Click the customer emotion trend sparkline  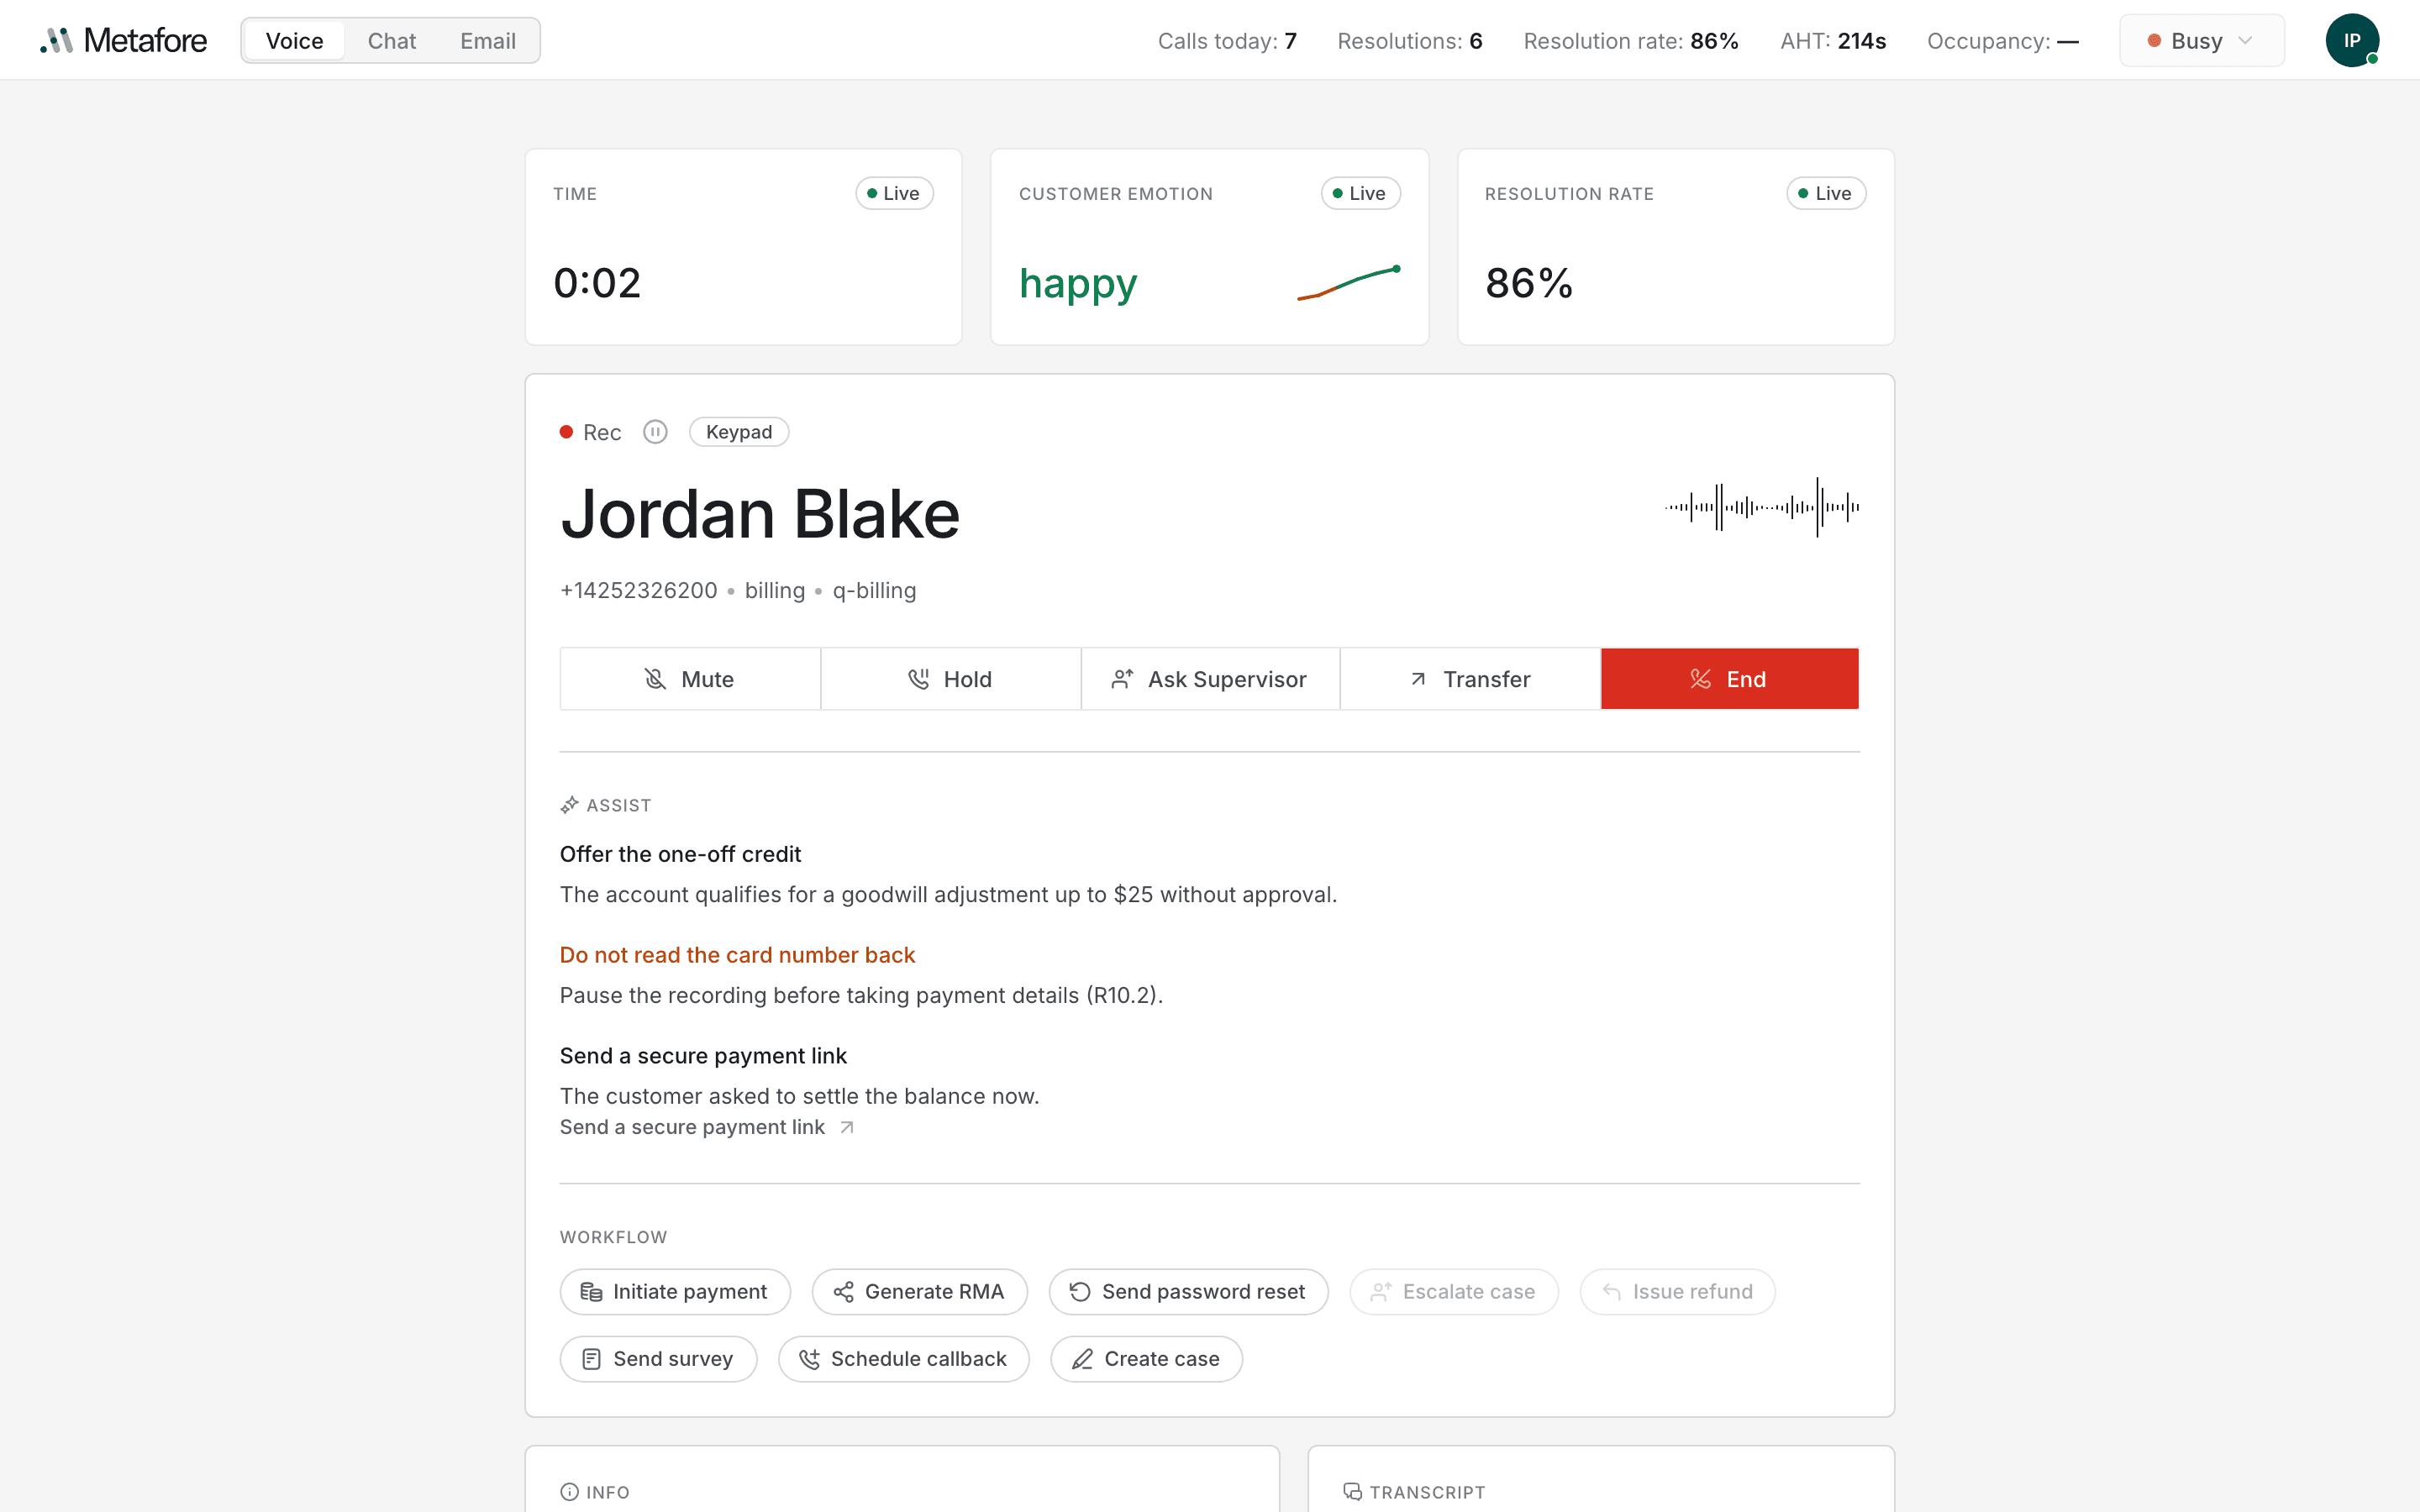[1349, 283]
